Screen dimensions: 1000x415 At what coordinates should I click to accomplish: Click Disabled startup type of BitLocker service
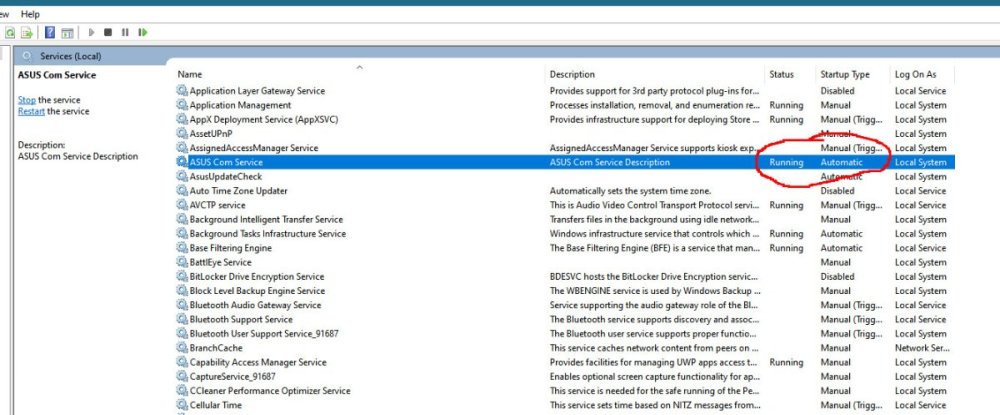(x=837, y=277)
